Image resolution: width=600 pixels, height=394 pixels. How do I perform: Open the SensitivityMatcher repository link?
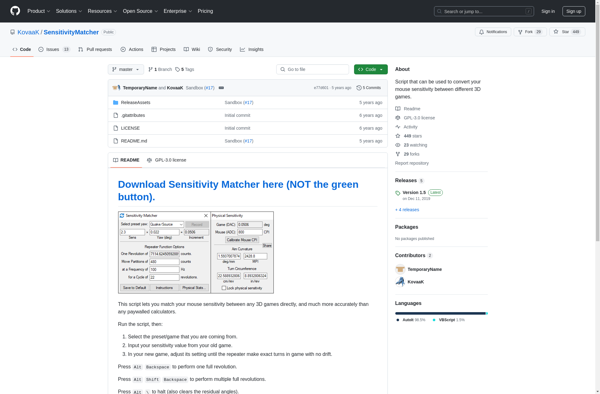[x=71, y=33]
